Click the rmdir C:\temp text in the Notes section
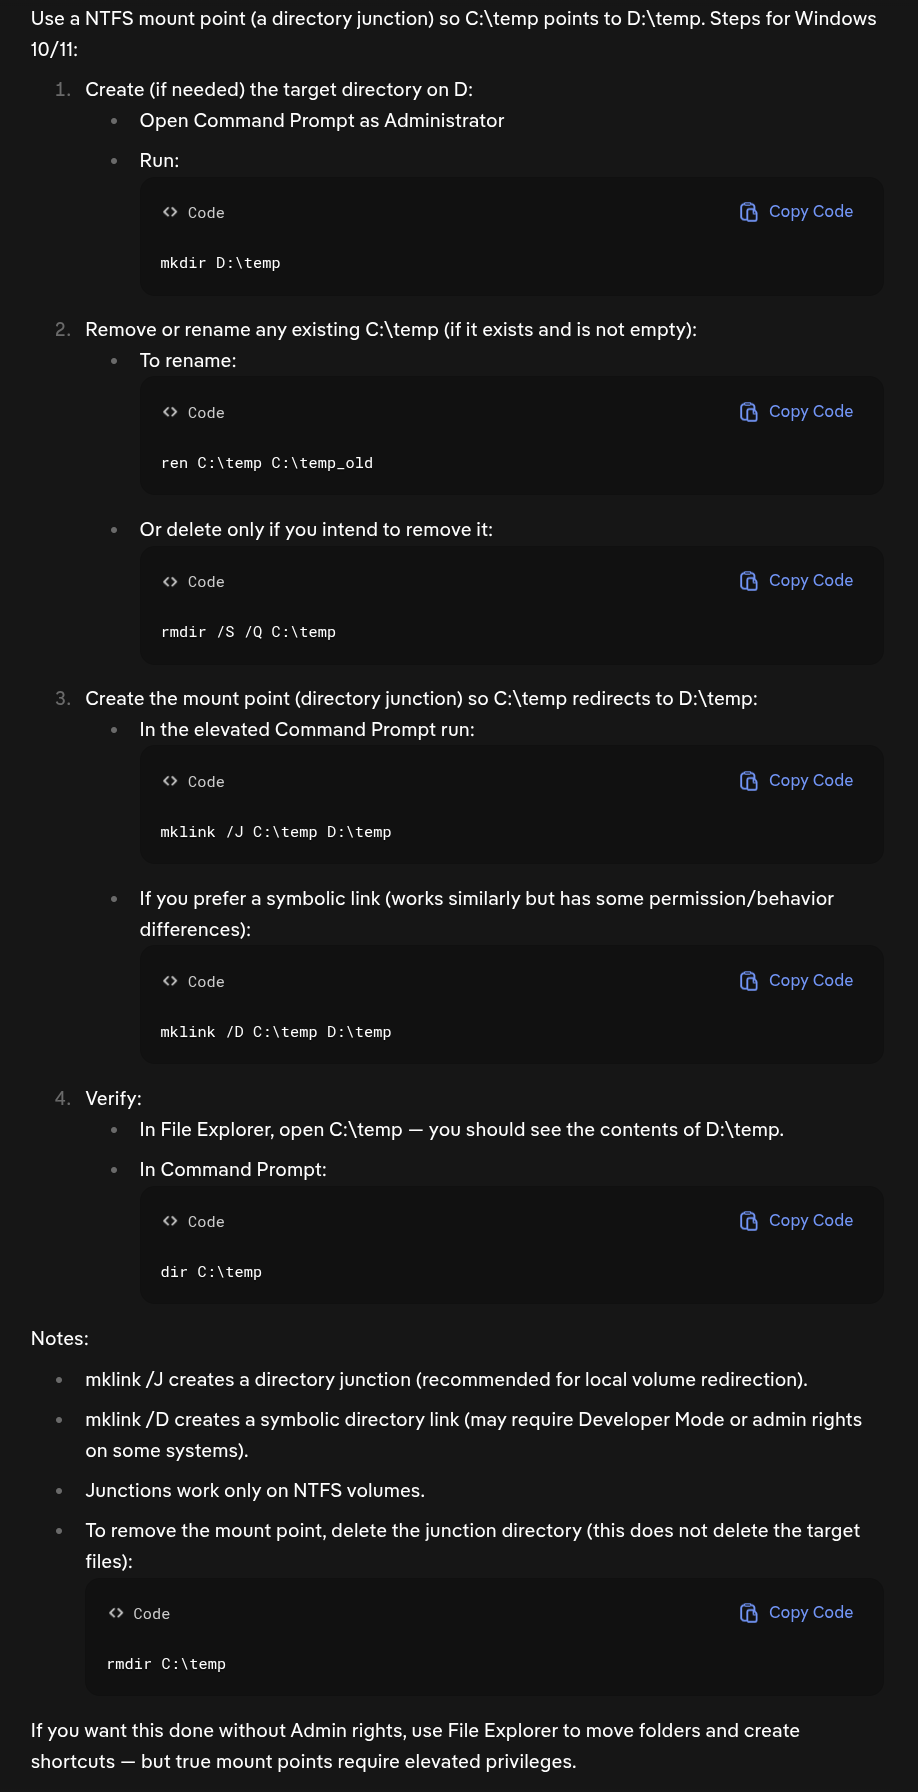The image size is (918, 1792). pos(166,1664)
